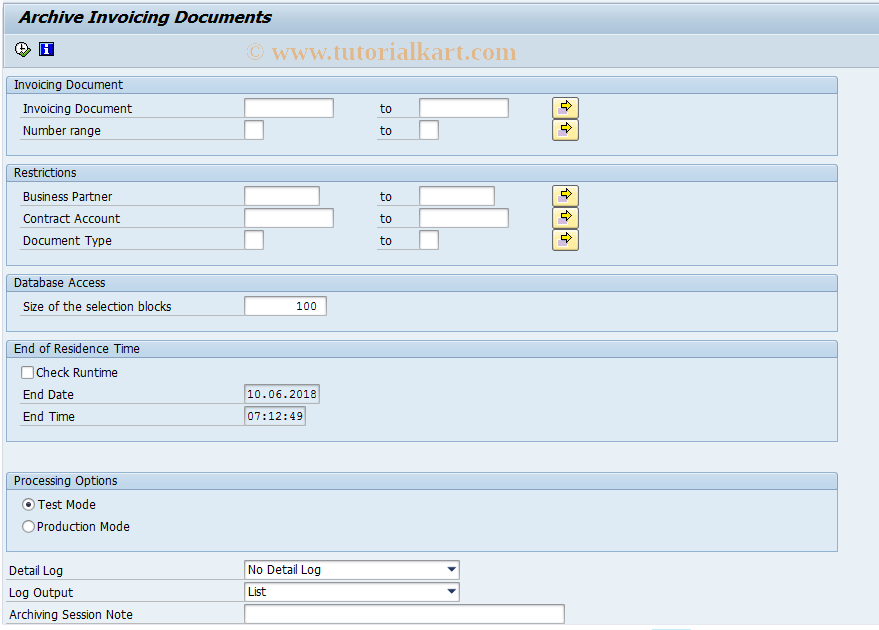Click the Execute clock icon

[22, 50]
